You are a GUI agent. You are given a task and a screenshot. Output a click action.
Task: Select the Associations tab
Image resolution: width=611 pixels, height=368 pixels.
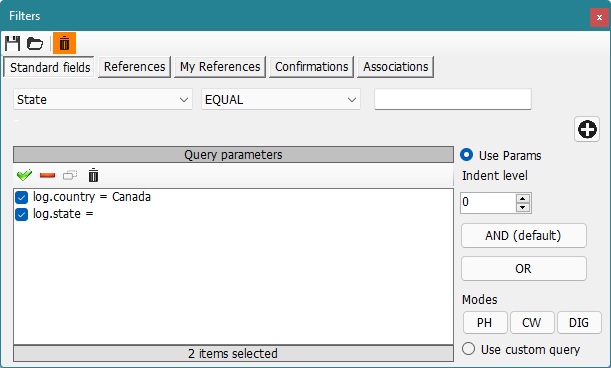click(x=396, y=67)
